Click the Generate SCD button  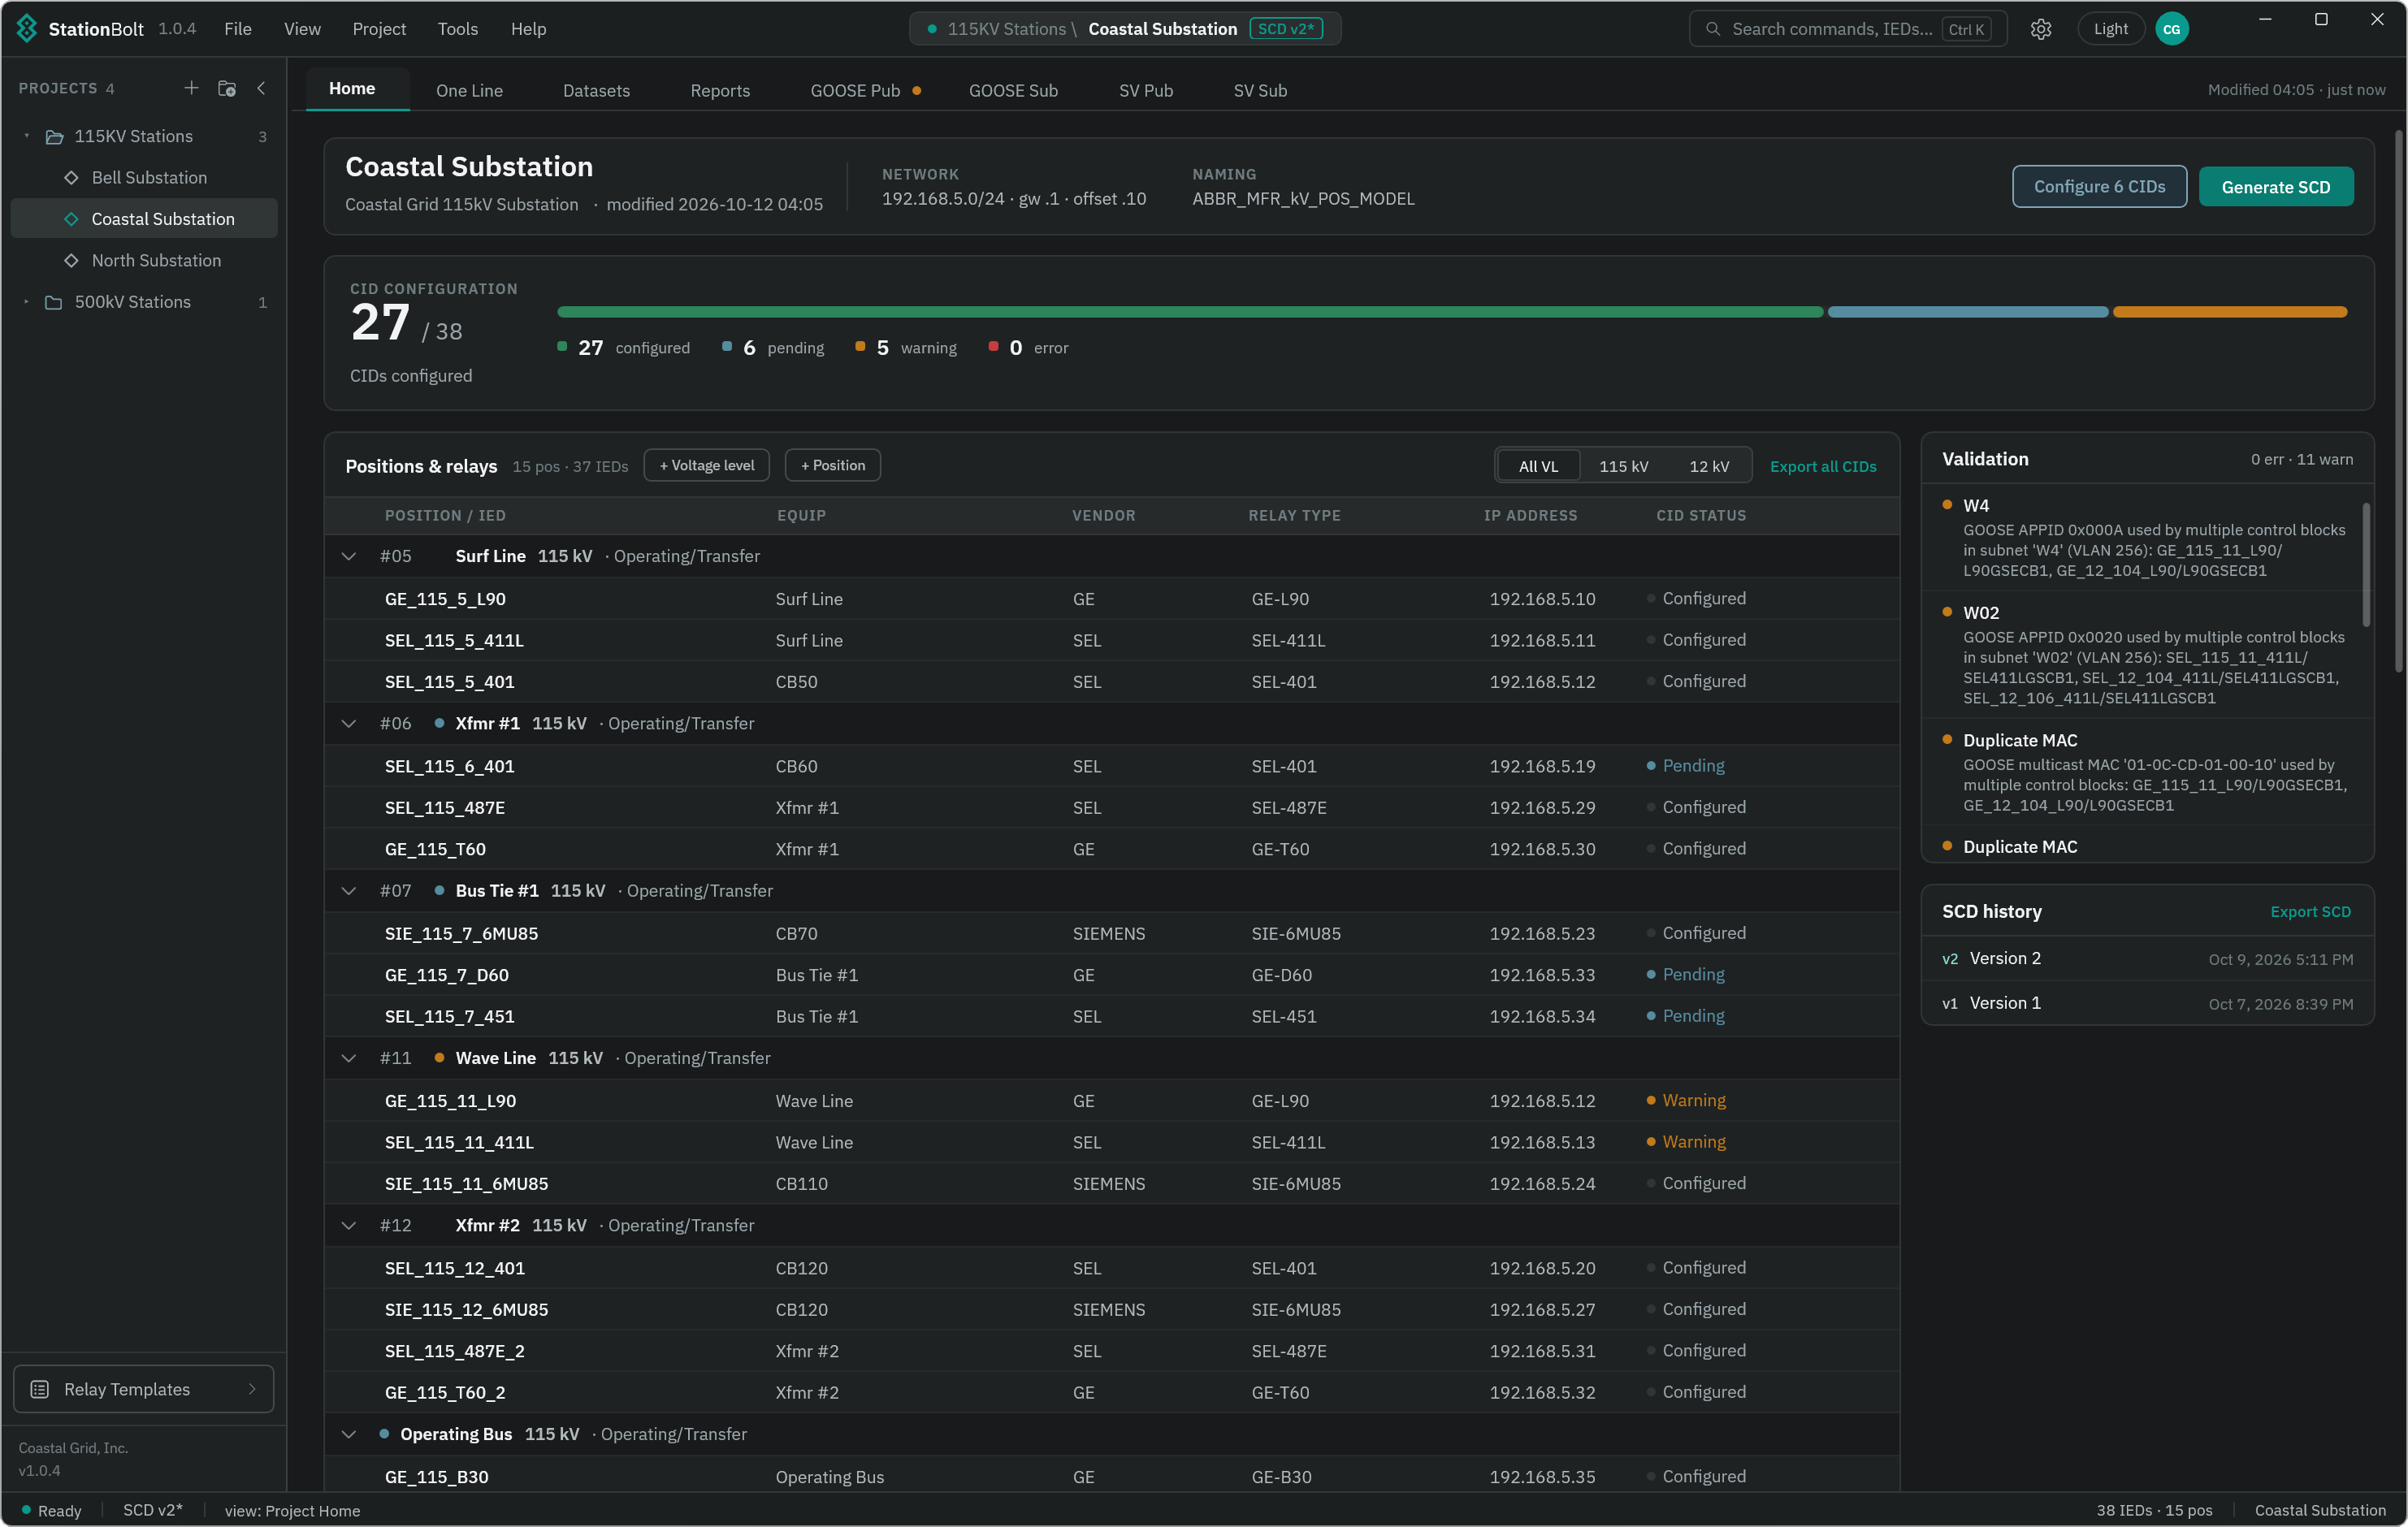tap(2275, 187)
